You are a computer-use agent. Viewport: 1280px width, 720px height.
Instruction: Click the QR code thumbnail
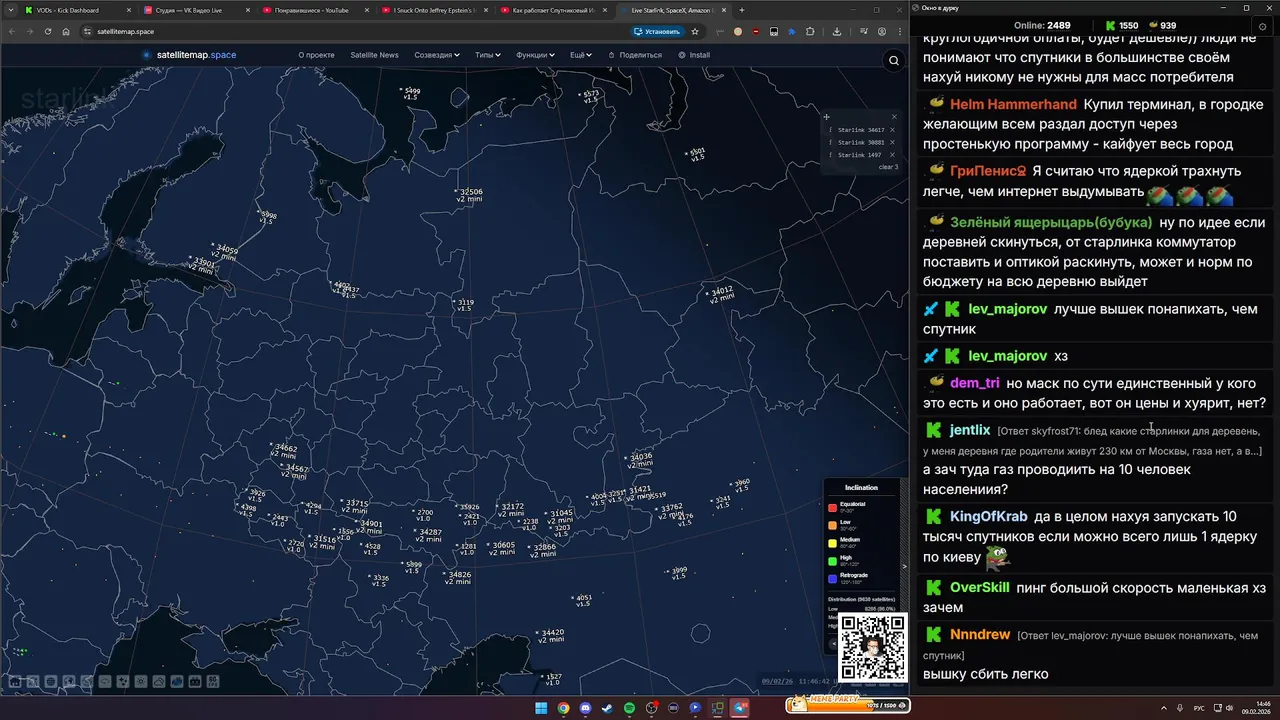(872, 646)
